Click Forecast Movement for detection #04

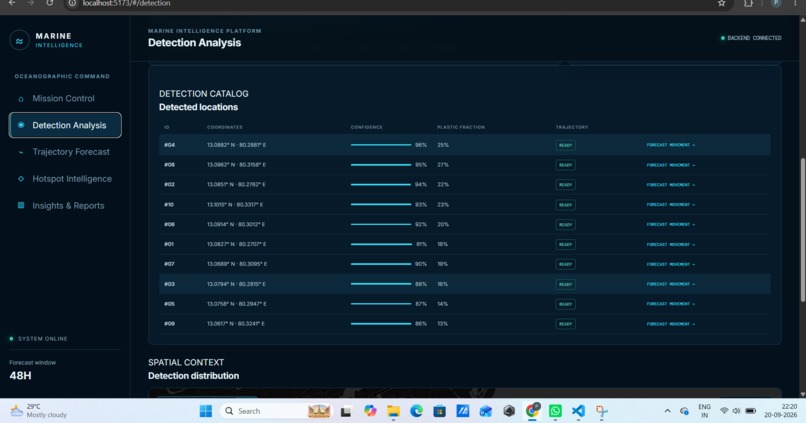(671, 145)
